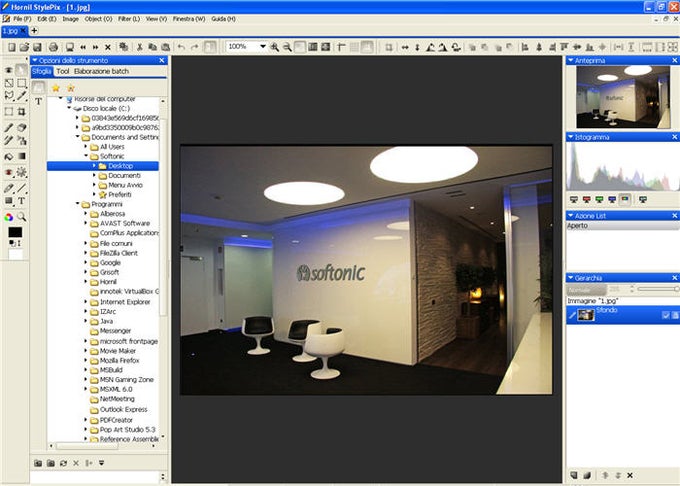Adjust the layer opacity slider in Gerarchia

tap(658, 289)
